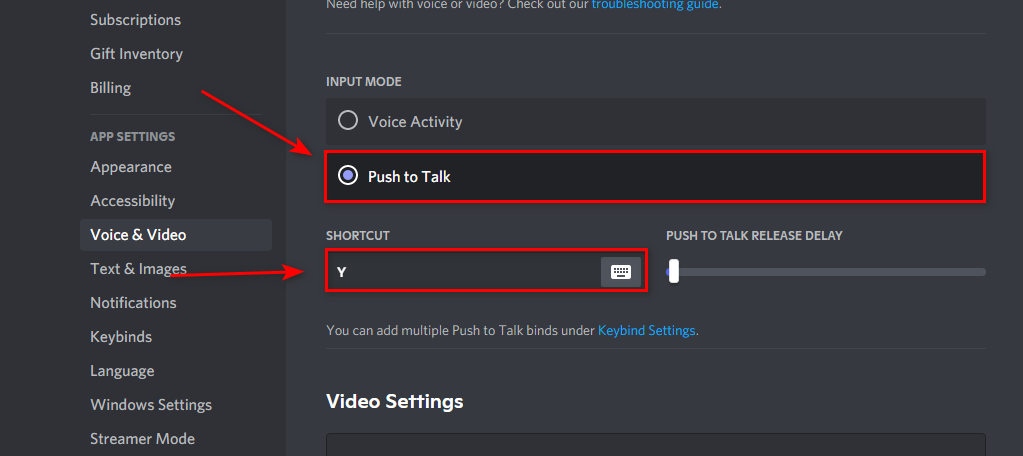Go to Billing settings
This screenshot has height=456, width=1023.
[x=110, y=88]
